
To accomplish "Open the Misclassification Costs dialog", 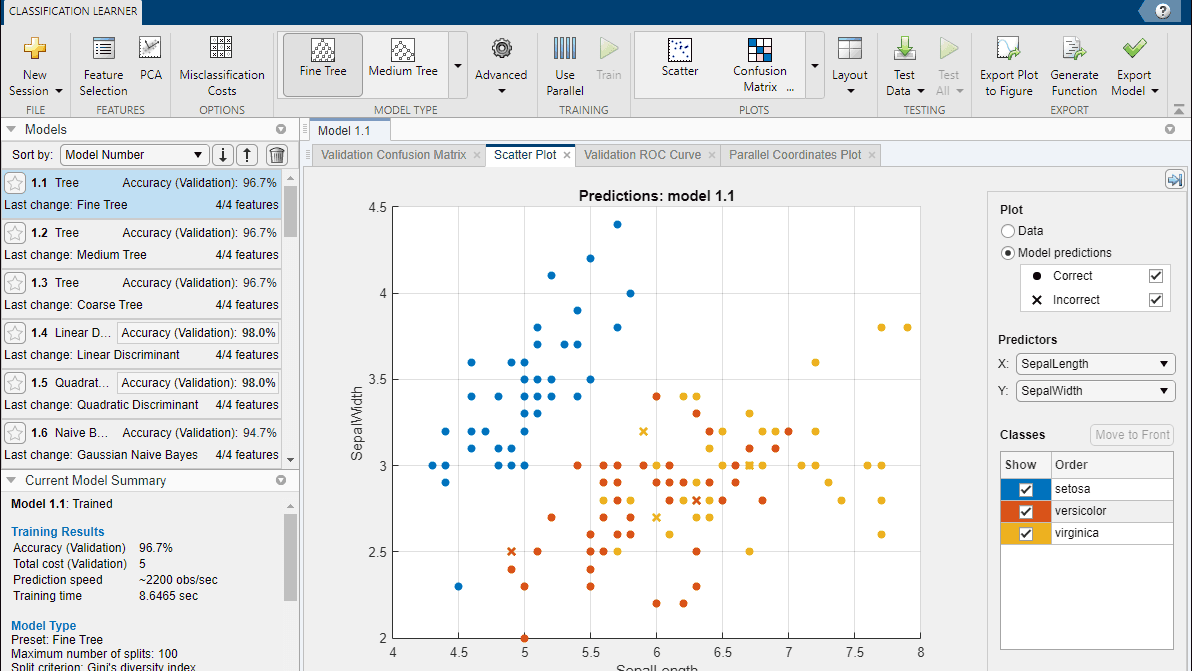I will [x=221, y=65].
